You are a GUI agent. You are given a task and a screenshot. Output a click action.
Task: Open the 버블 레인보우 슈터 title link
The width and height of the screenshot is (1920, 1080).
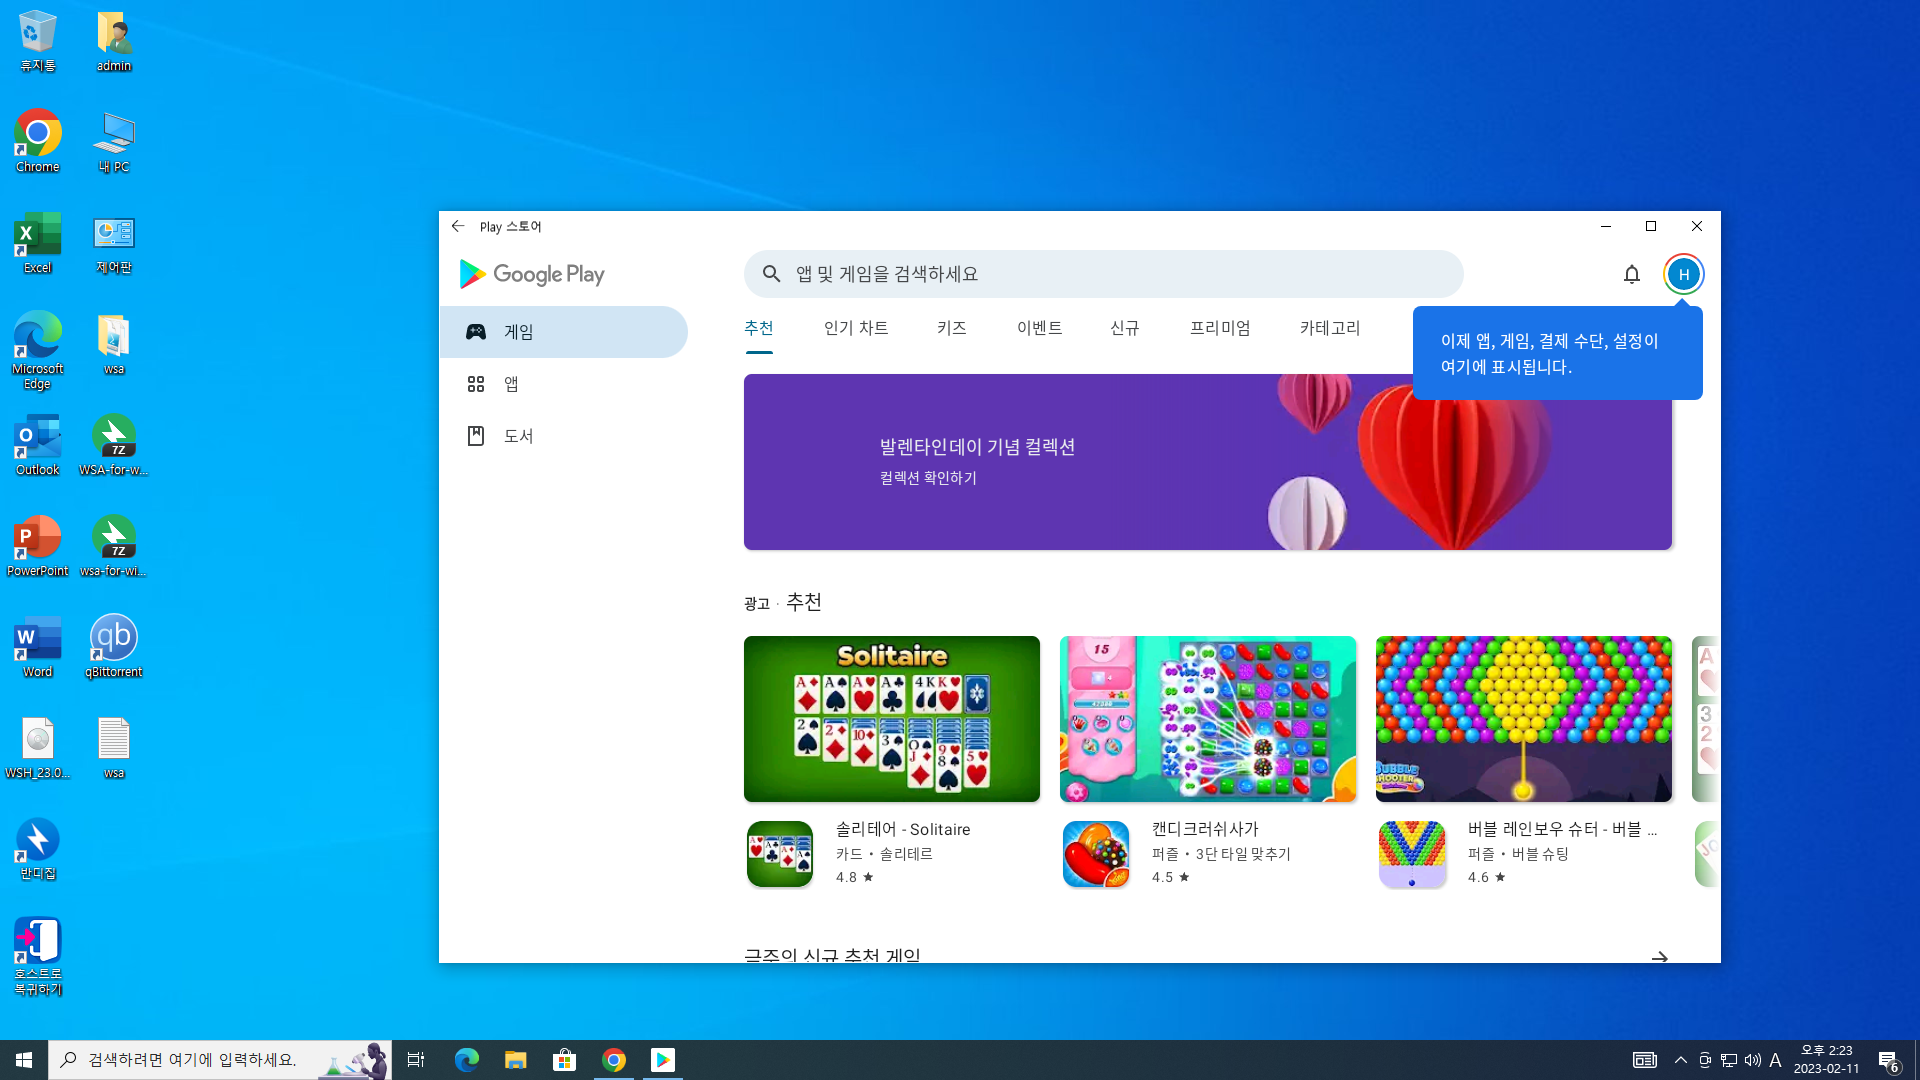pyautogui.click(x=1562, y=829)
